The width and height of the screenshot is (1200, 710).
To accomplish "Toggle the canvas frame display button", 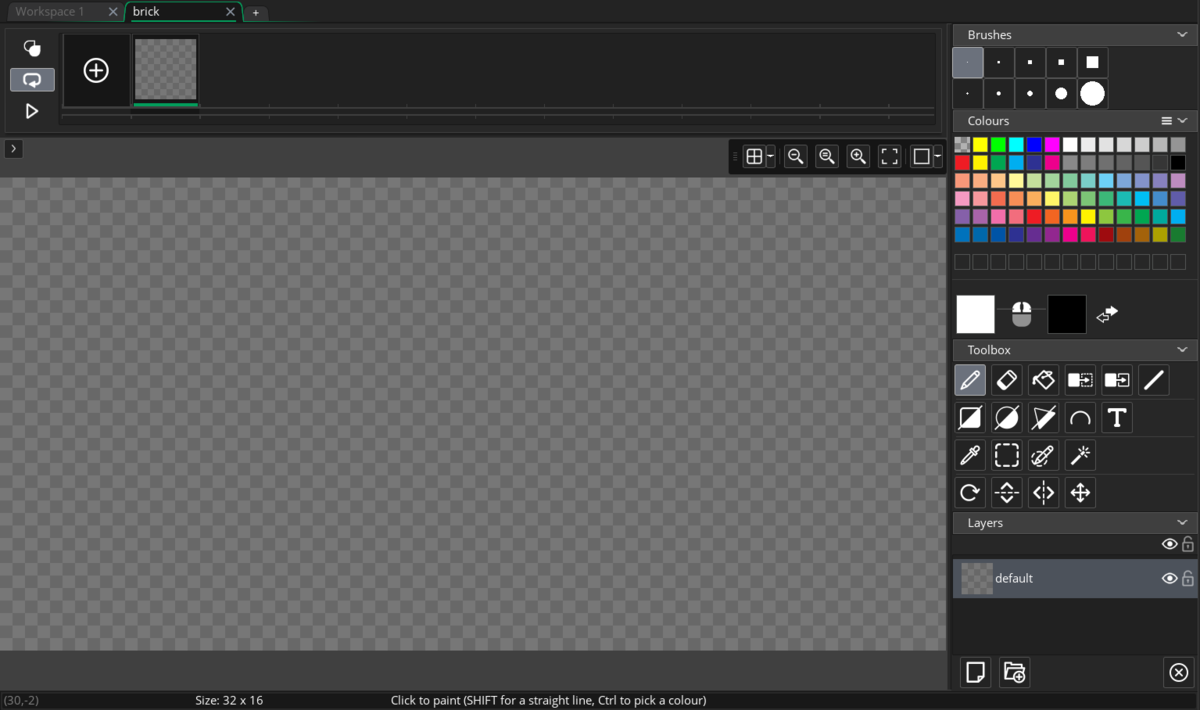I will click(922, 157).
